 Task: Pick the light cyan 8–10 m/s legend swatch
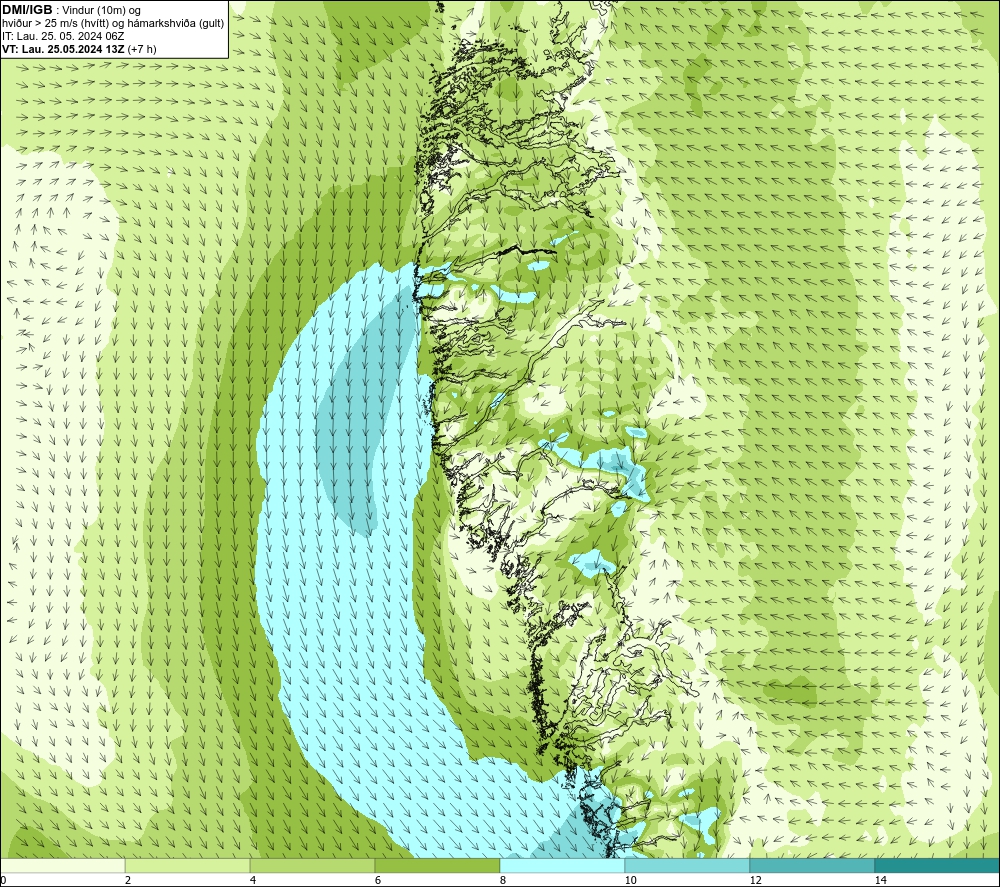click(x=562, y=865)
